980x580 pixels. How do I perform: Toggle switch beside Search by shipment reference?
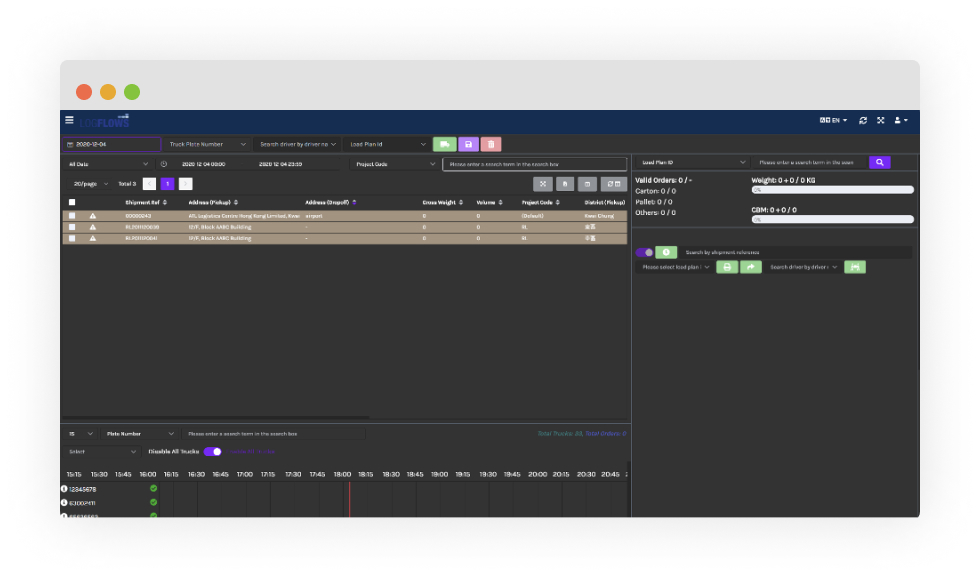point(644,252)
